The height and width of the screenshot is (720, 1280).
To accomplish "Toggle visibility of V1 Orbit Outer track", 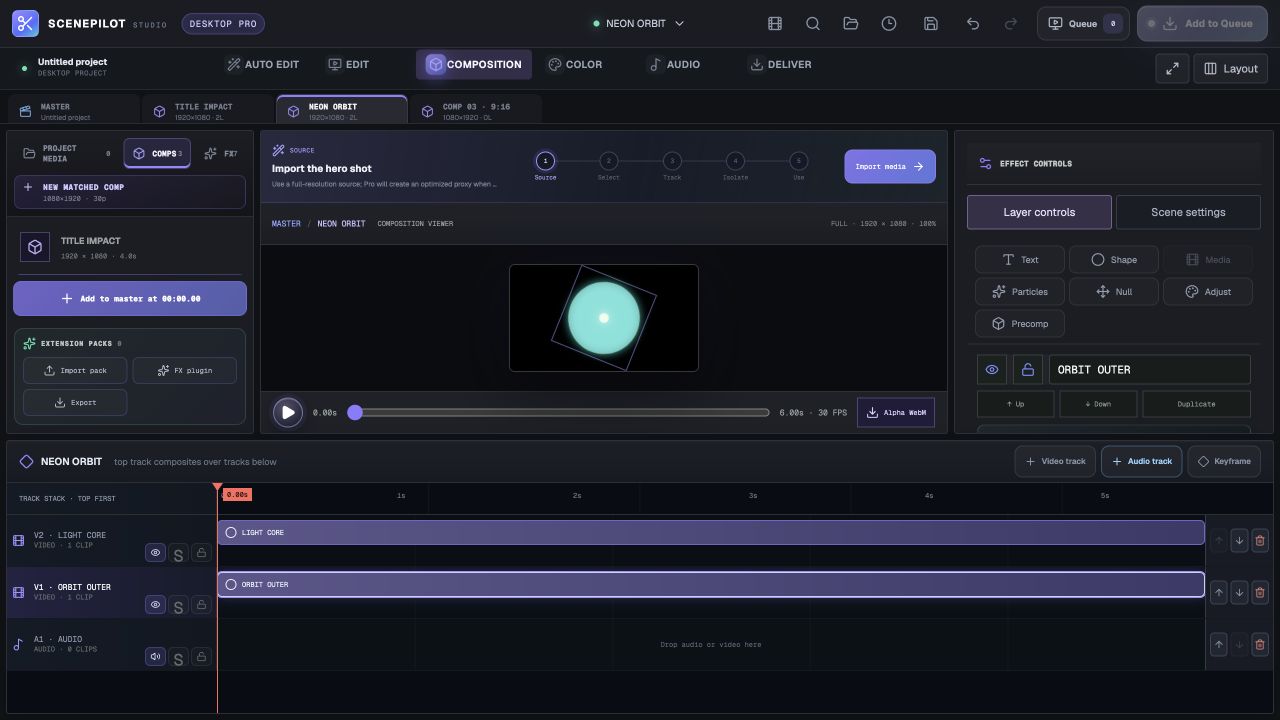I will point(155,604).
